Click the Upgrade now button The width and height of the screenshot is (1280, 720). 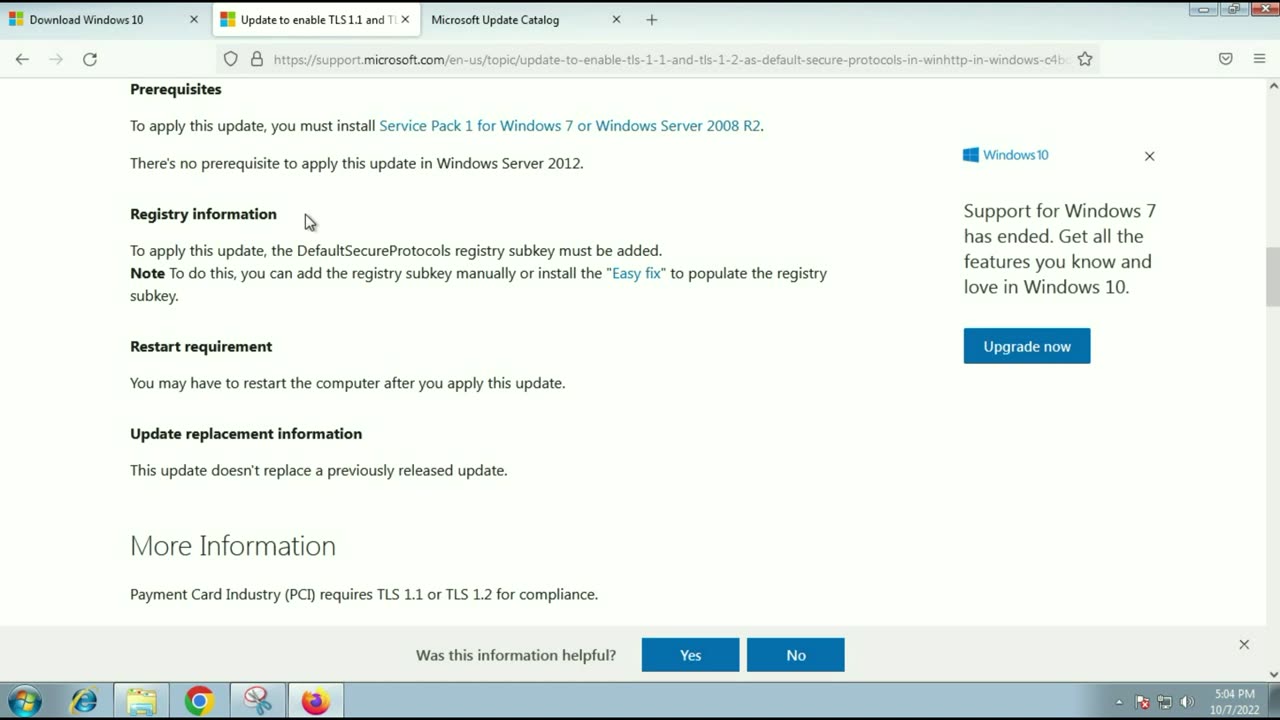pyautogui.click(x=1027, y=346)
